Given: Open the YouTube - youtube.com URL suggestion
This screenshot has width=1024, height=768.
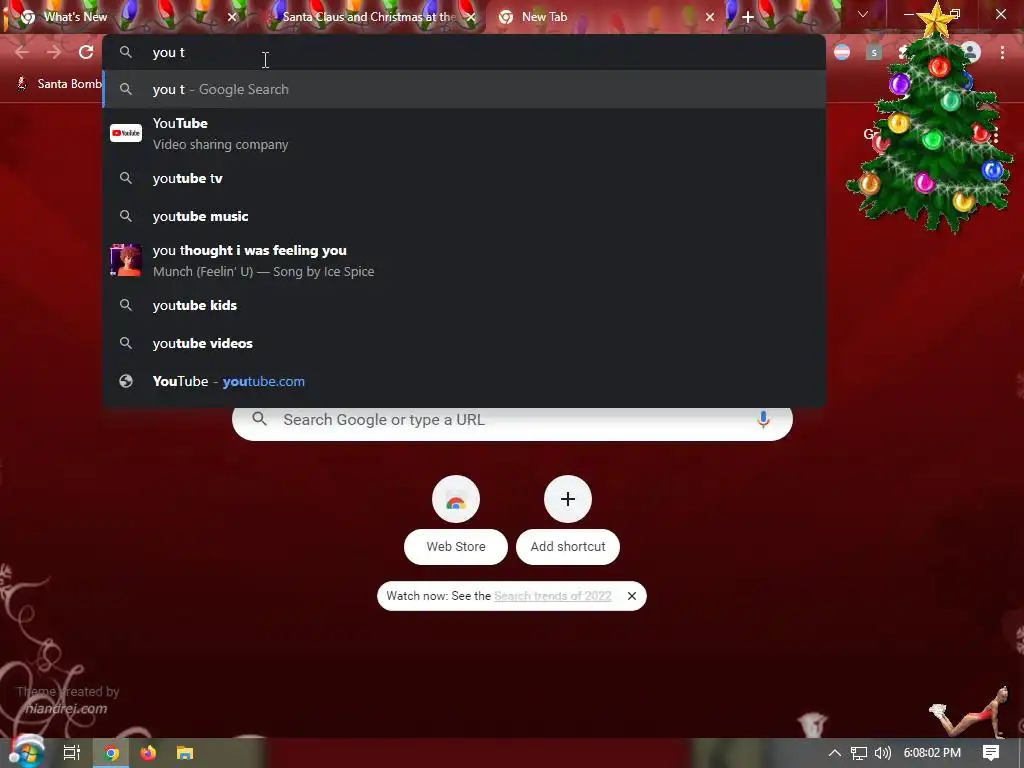Looking at the screenshot, I should tap(464, 381).
